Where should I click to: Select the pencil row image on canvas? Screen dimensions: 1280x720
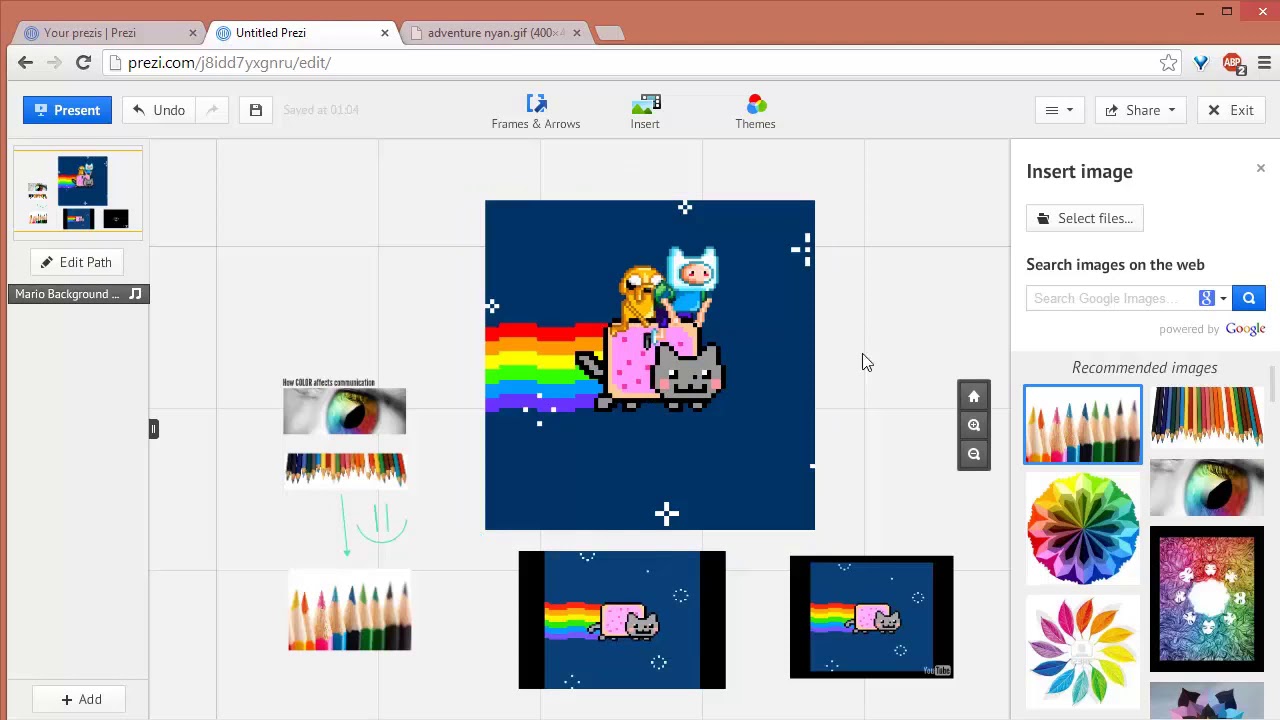(x=345, y=468)
